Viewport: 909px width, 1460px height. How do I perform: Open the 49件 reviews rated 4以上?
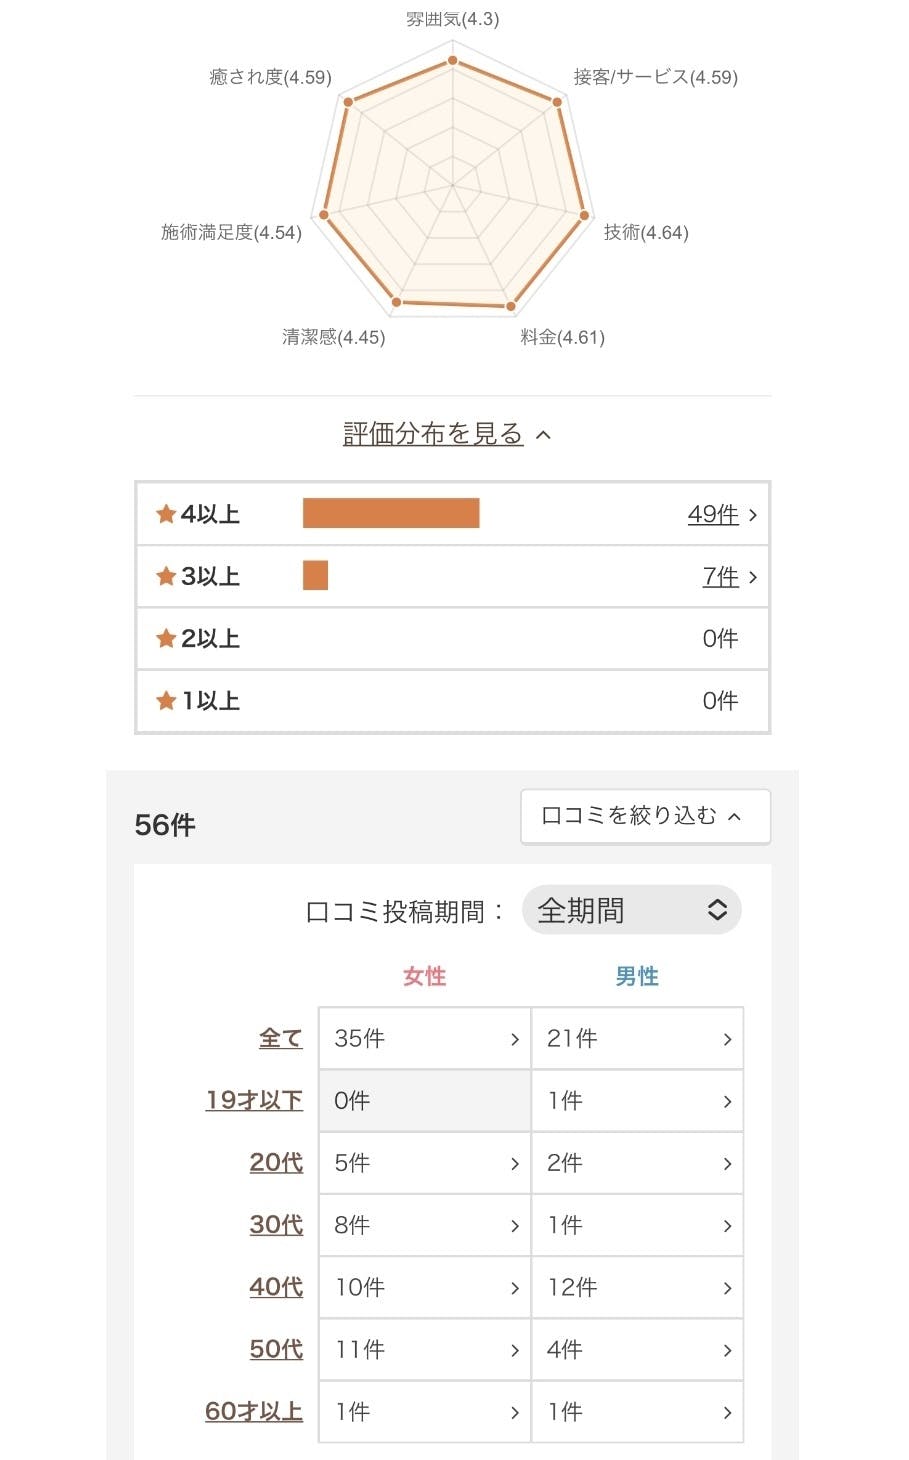point(712,514)
